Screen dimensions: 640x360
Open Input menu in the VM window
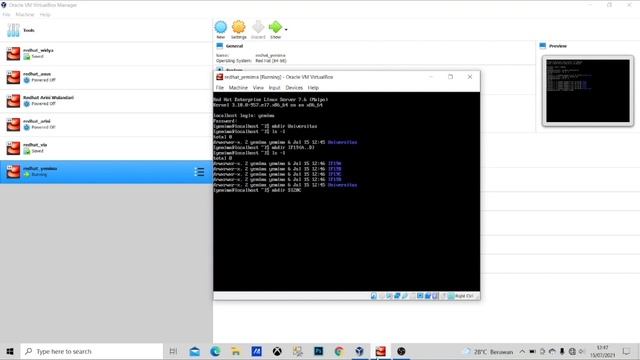click(274, 88)
